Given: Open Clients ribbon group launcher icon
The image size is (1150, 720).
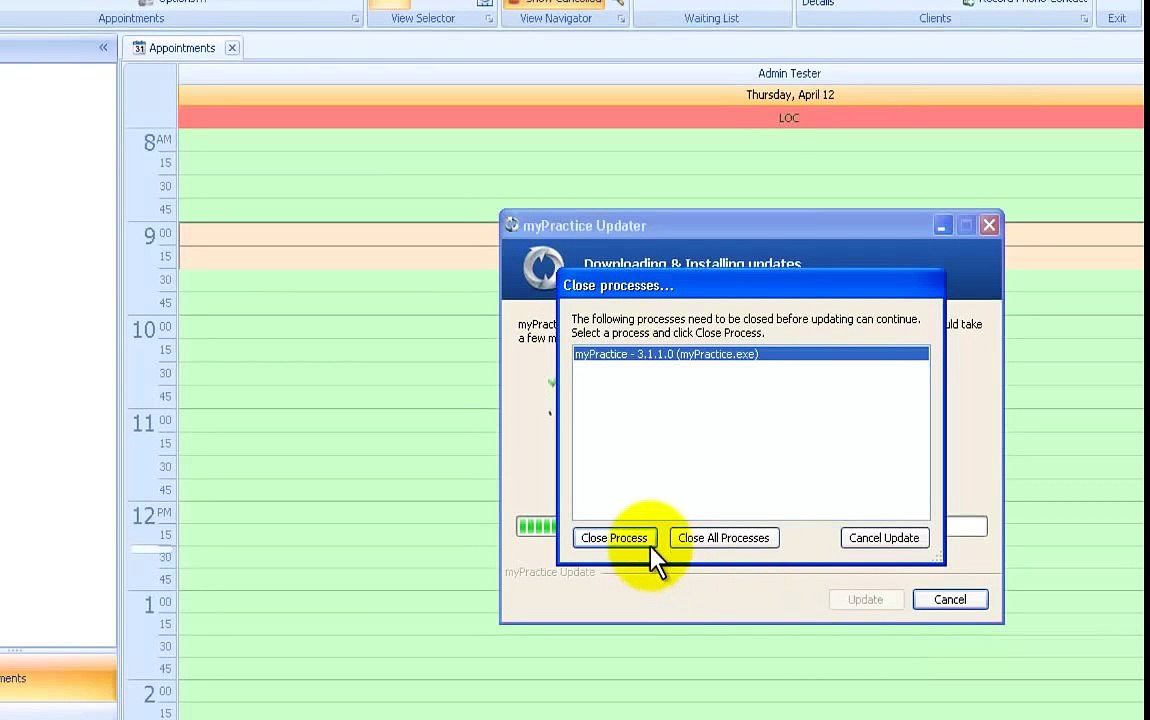Looking at the screenshot, I should pos(1084,19).
